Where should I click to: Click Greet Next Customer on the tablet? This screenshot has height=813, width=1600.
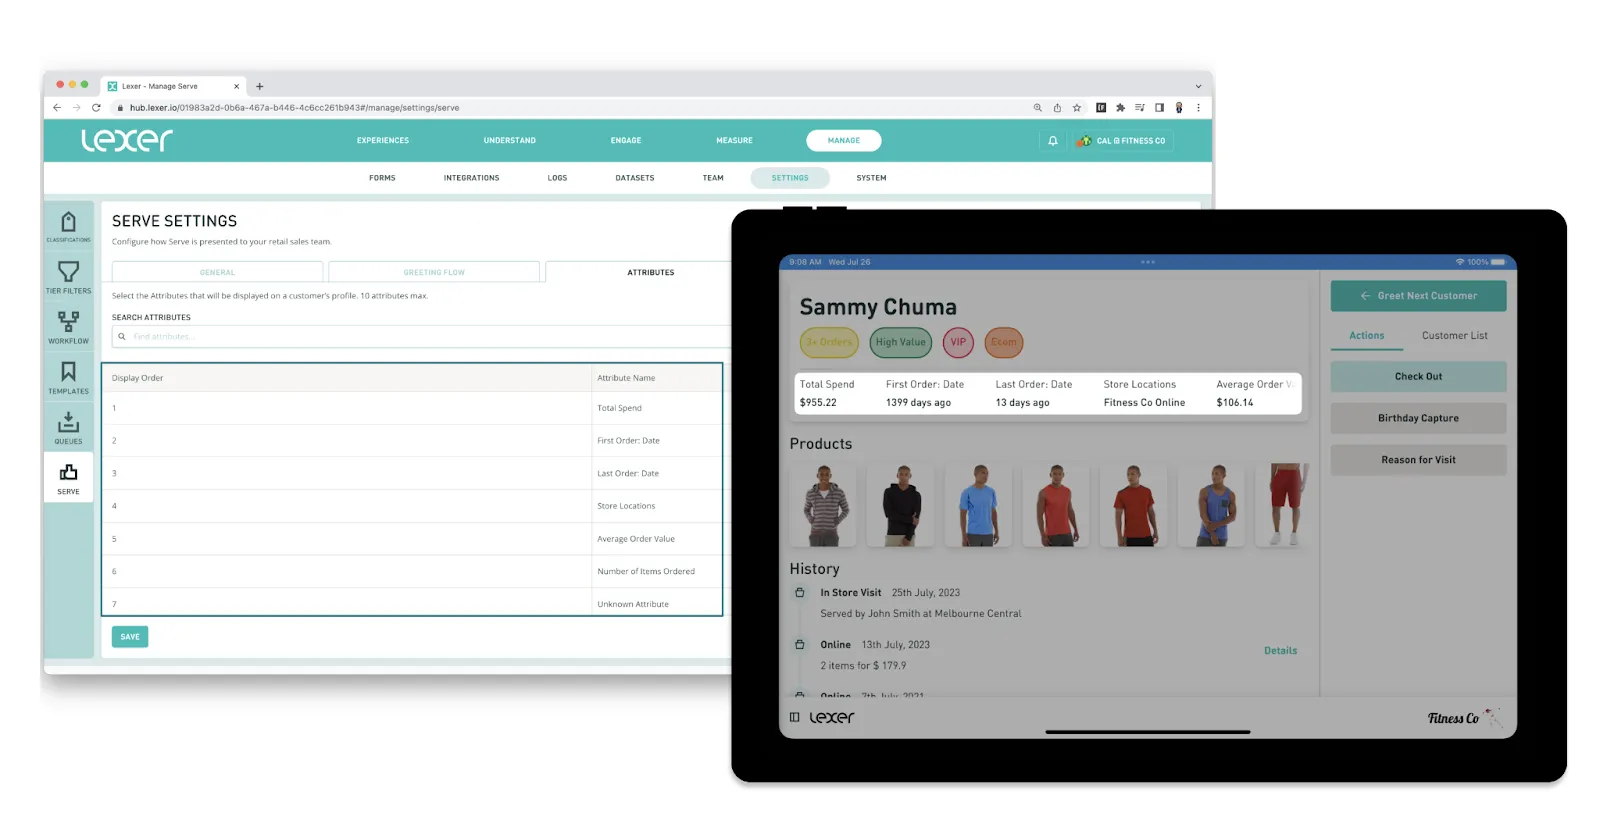coord(1418,296)
